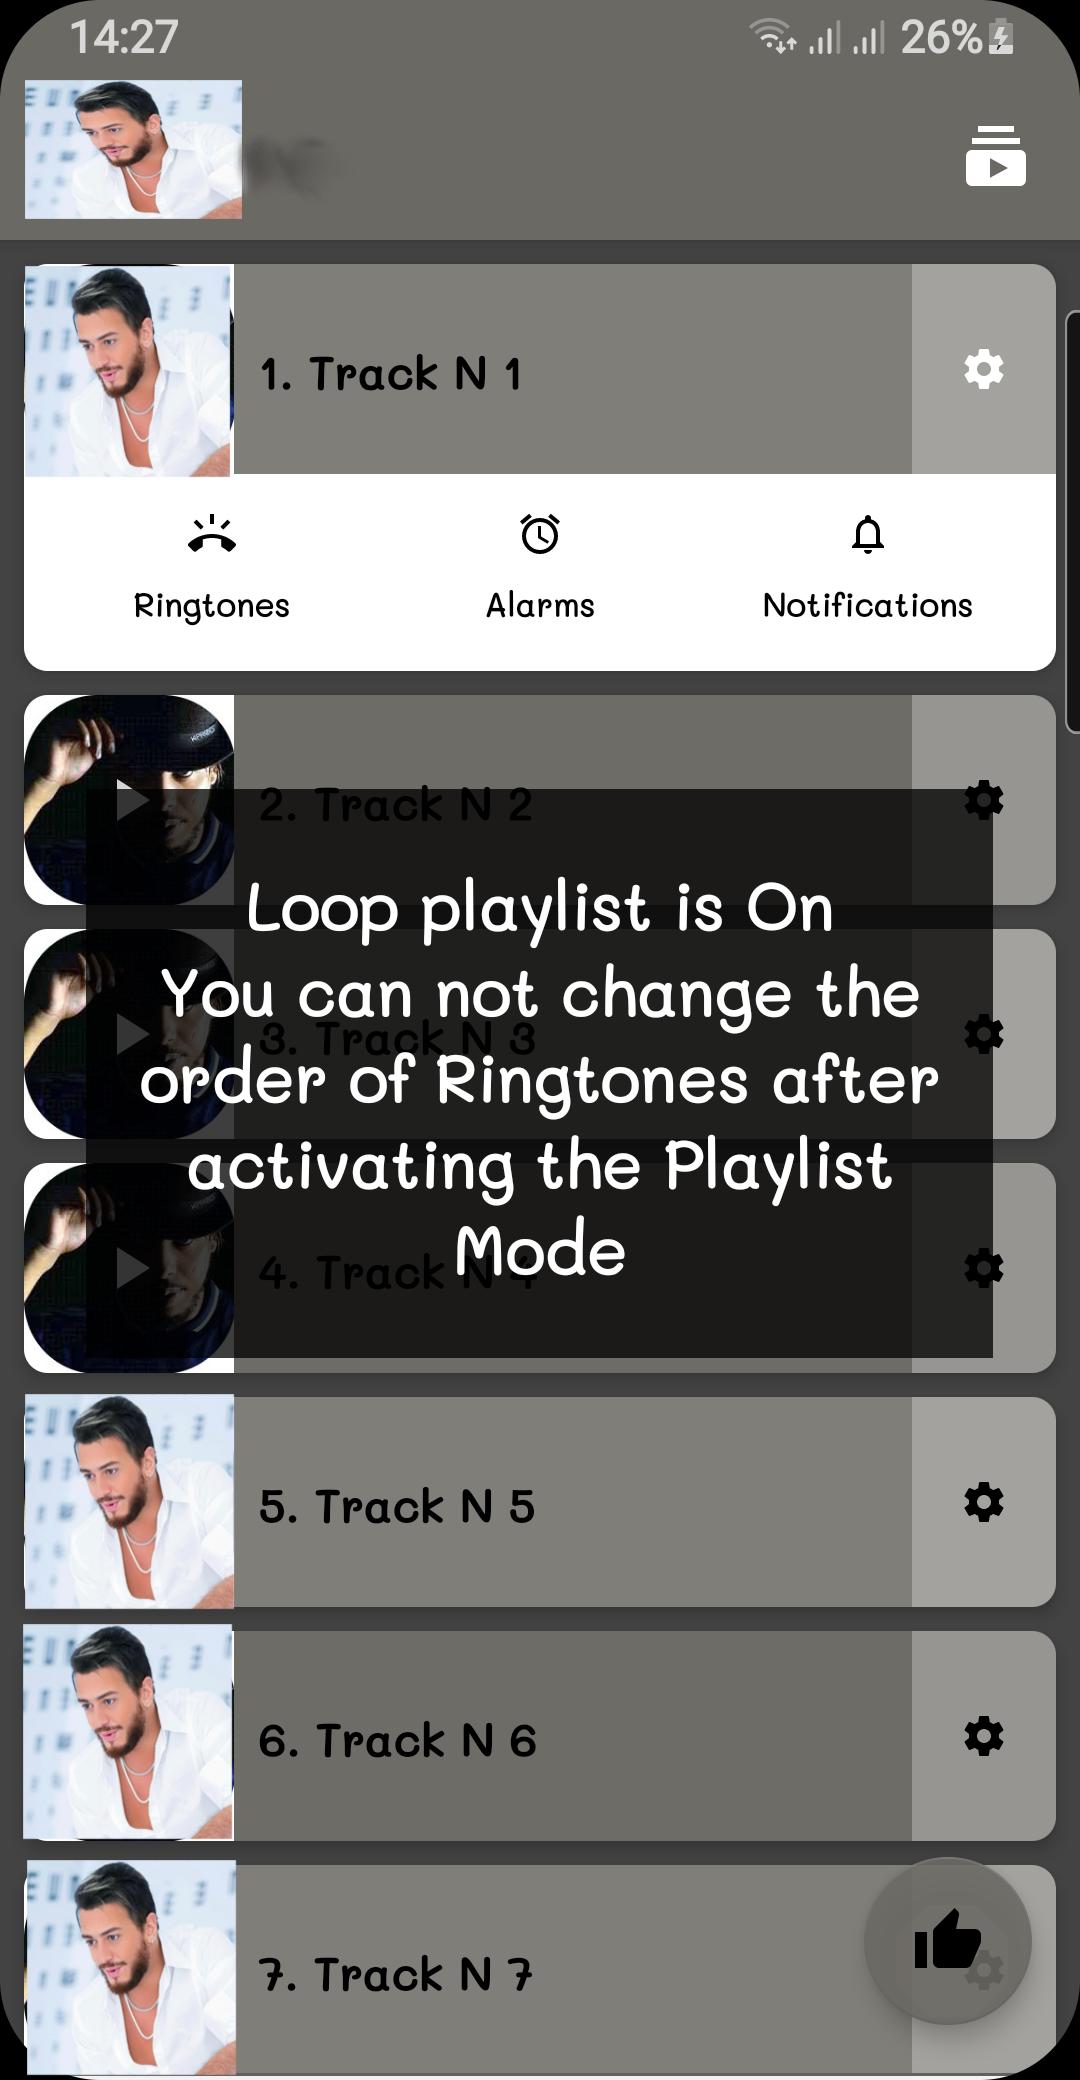Collapse the expanded Track N 1 row
Screen dimensions: 1080x2080
[572, 369]
